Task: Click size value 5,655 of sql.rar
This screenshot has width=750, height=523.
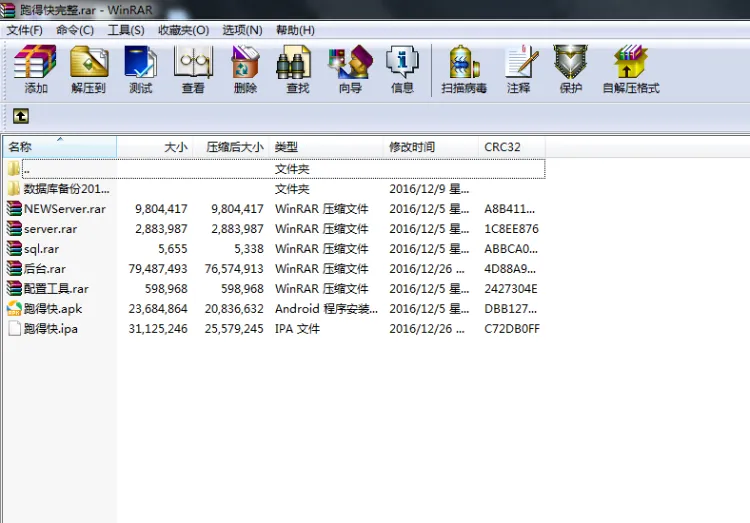Action: 173,249
